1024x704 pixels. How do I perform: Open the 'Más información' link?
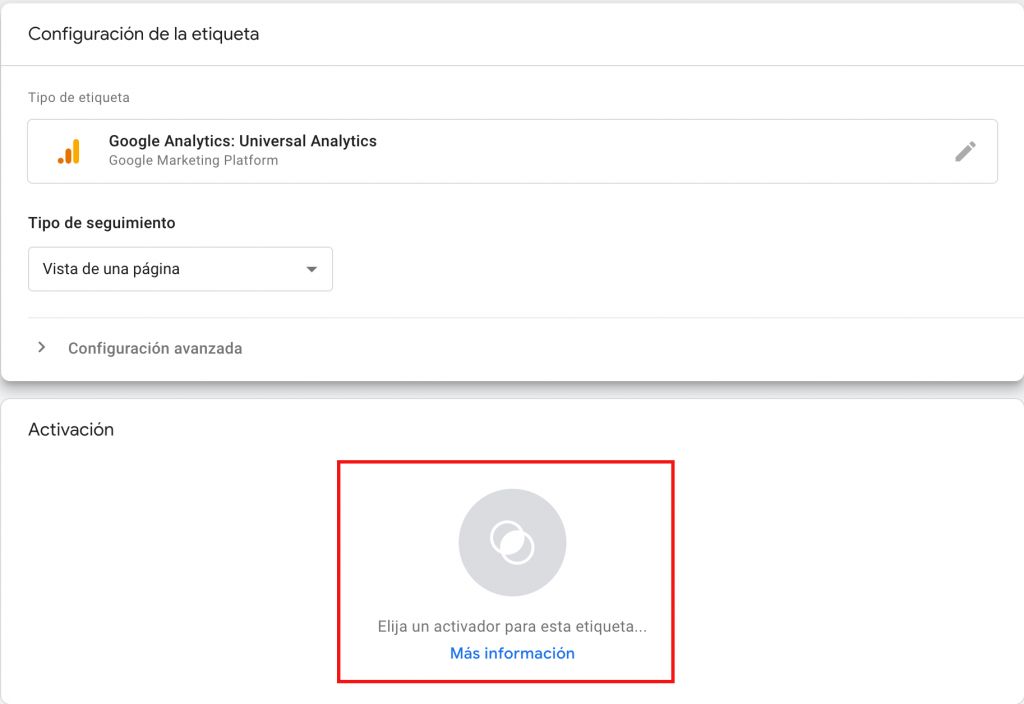[x=512, y=653]
